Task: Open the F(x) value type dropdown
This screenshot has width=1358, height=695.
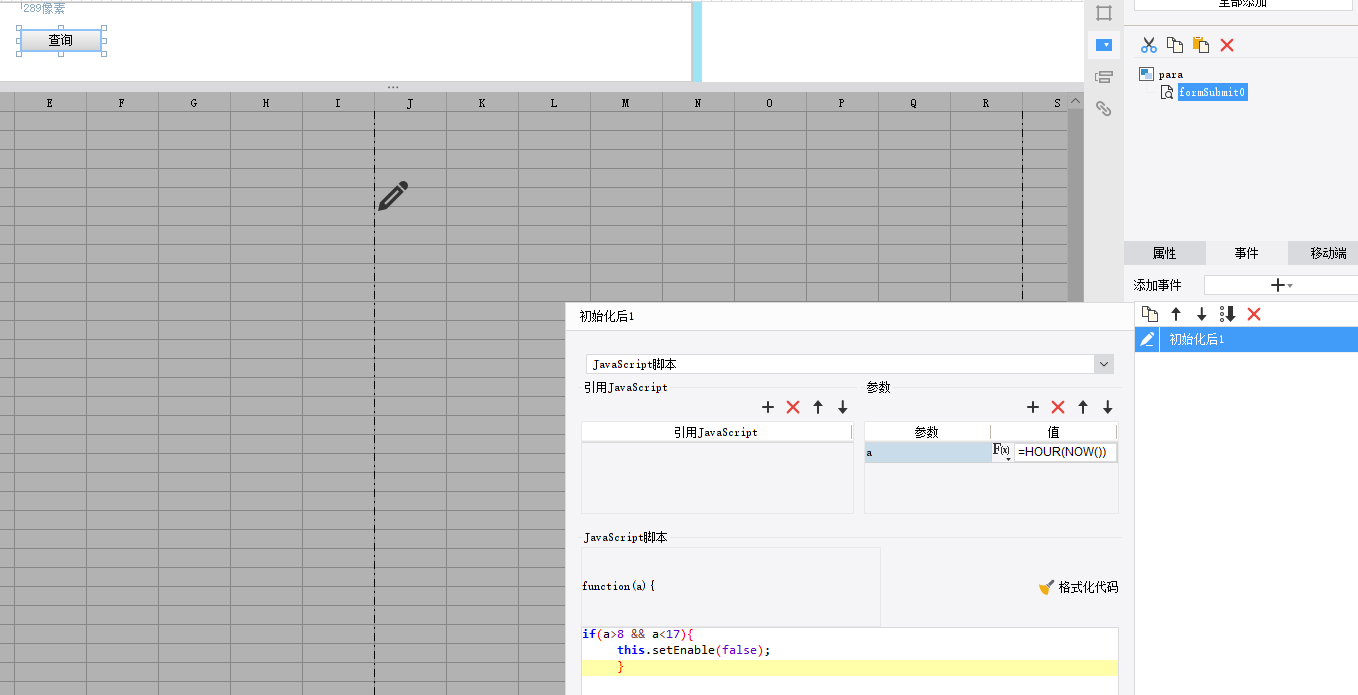Action: point(1001,452)
